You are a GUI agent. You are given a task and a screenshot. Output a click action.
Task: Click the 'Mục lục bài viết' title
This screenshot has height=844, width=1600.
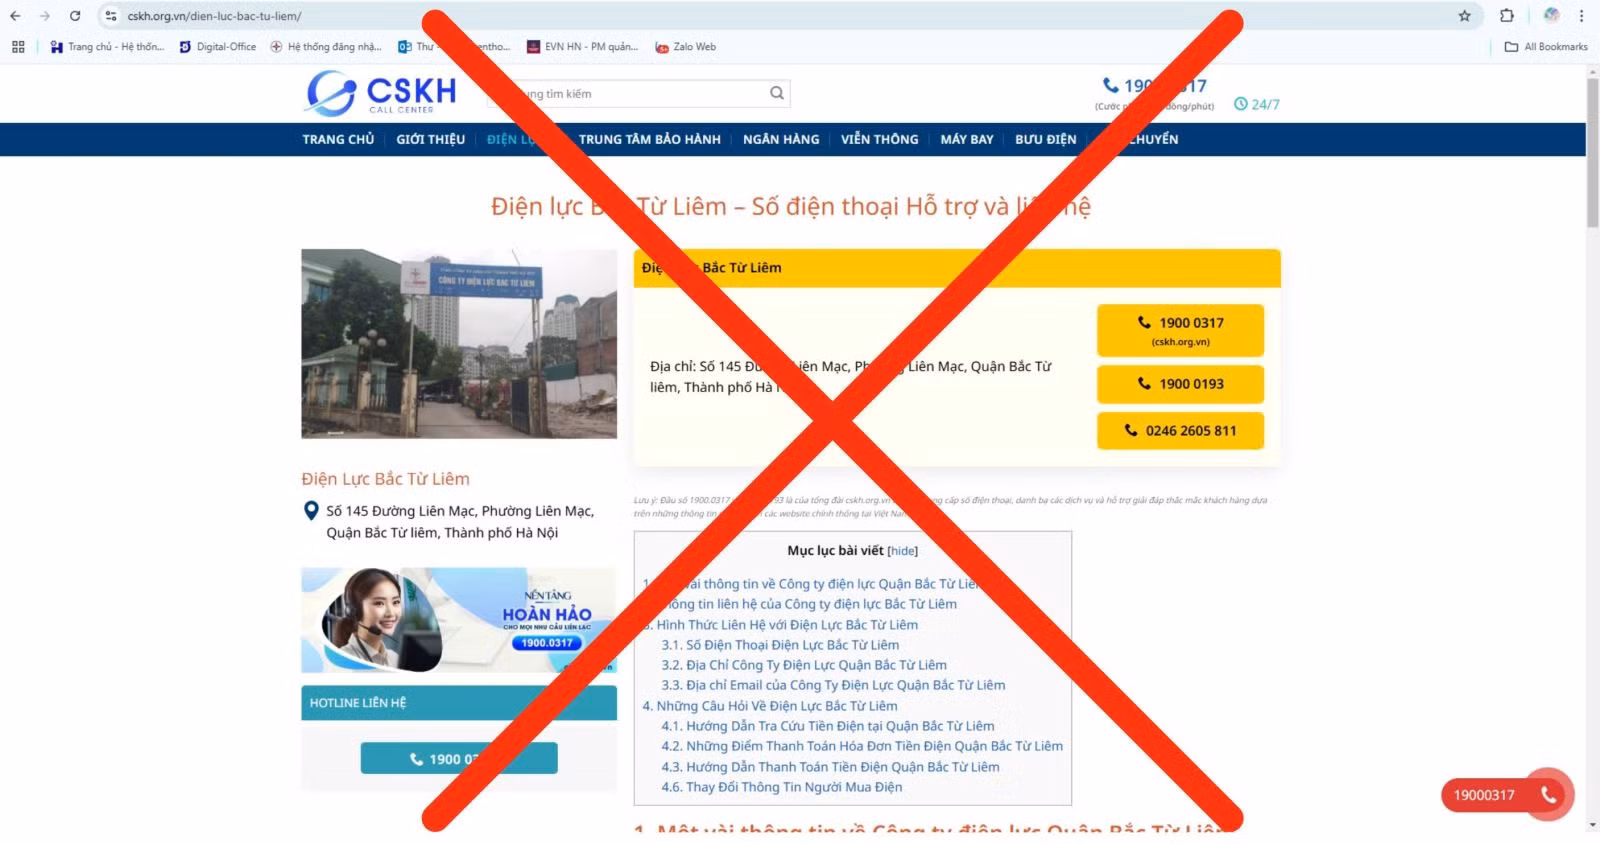click(x=835, y=551)
